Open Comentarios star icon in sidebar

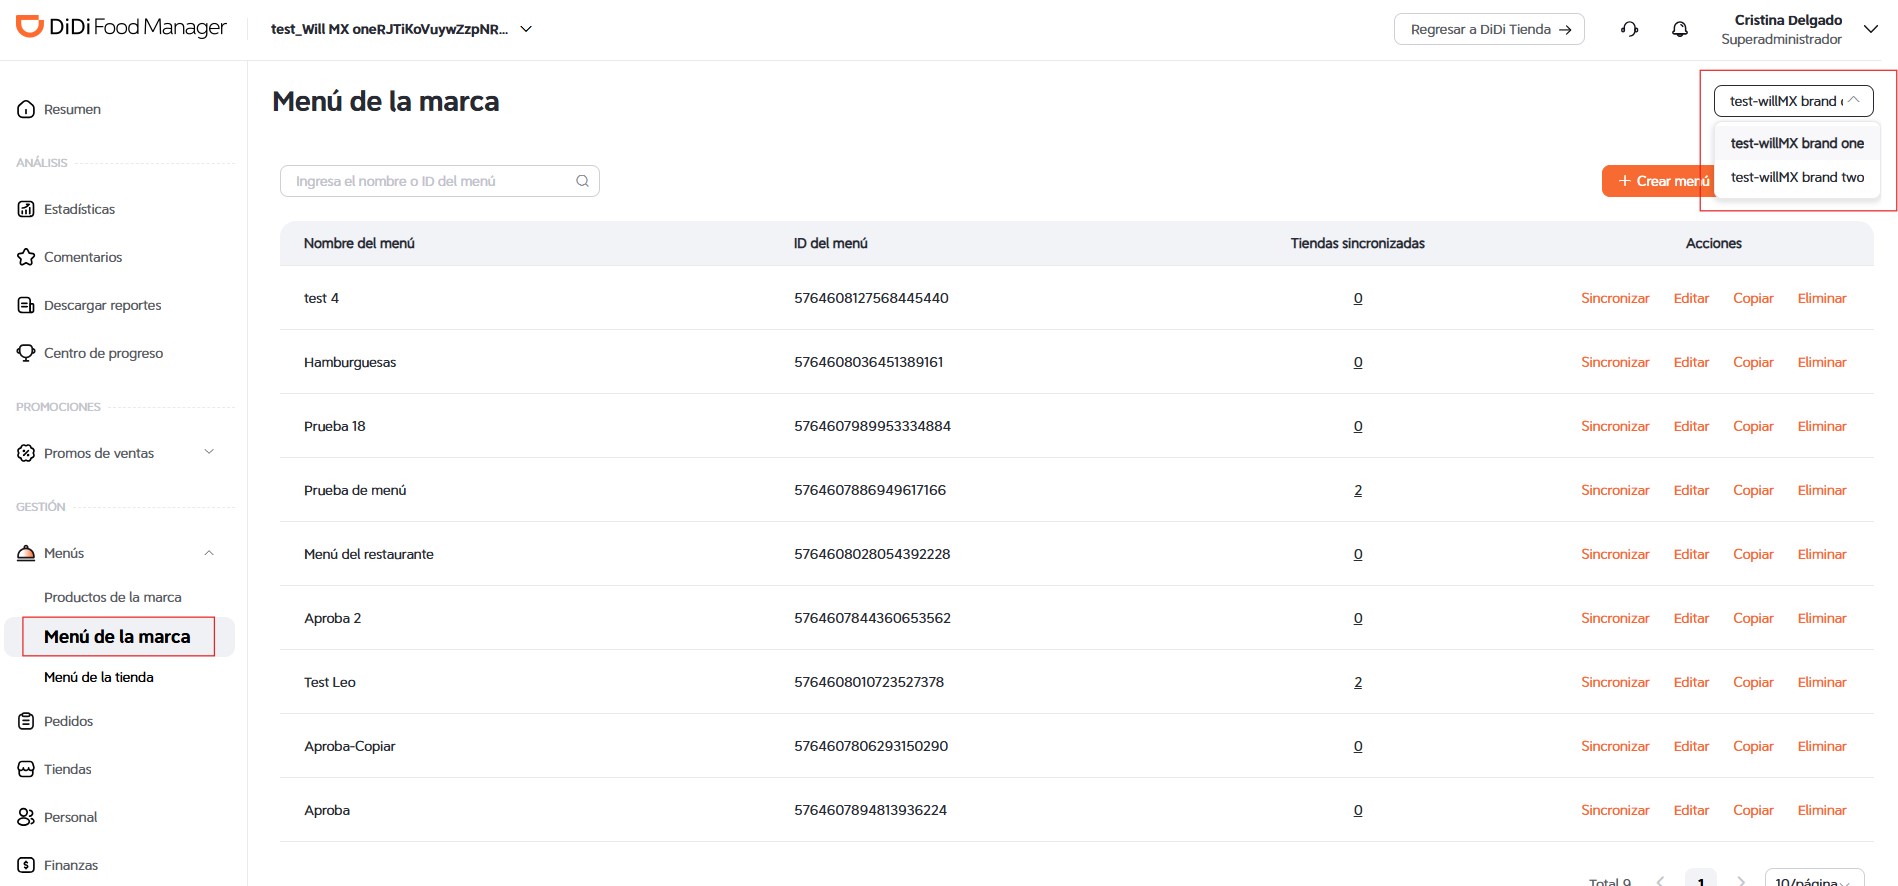[x=26, y=257]
